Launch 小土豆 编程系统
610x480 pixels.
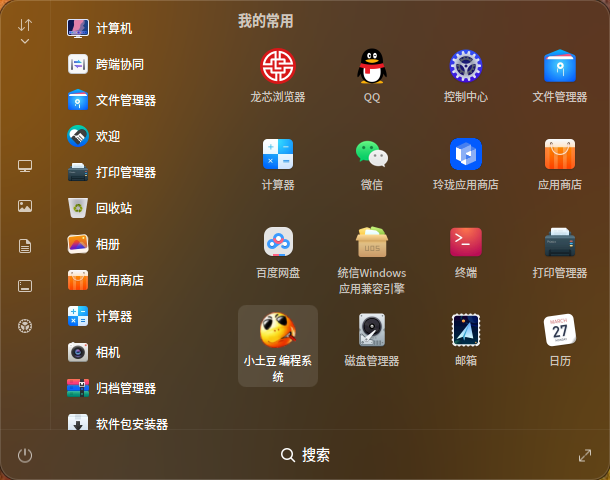click(278, 346)
